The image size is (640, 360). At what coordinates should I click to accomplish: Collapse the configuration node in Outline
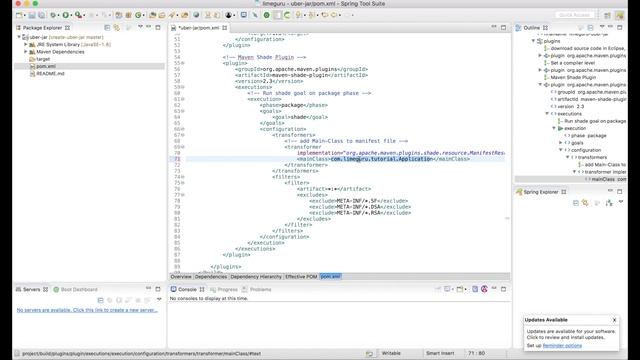561,150
